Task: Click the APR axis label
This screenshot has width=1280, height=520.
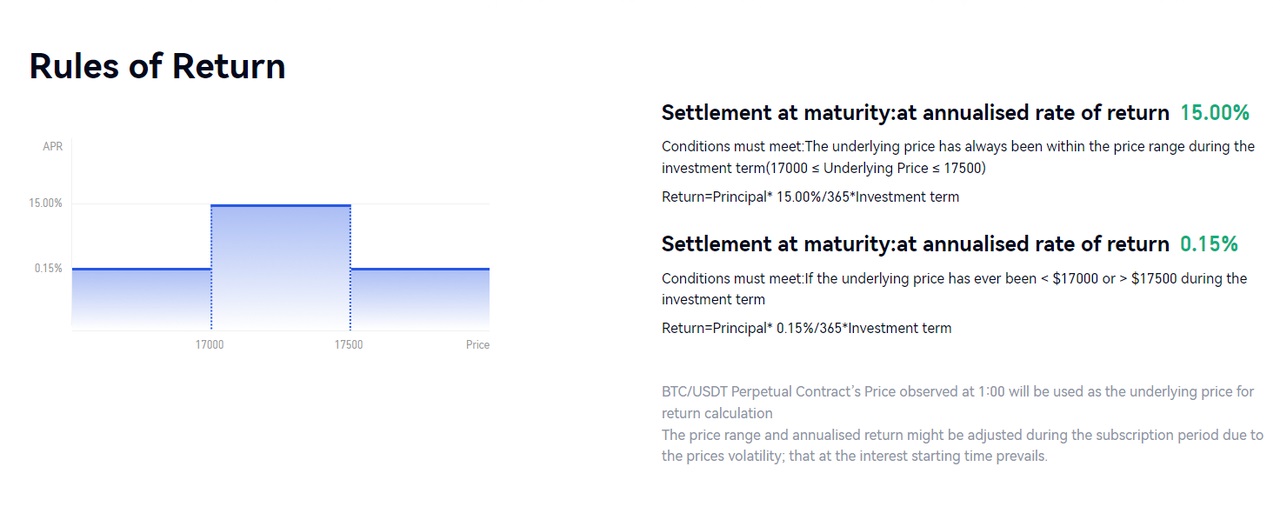Action: tap(52, 147)
